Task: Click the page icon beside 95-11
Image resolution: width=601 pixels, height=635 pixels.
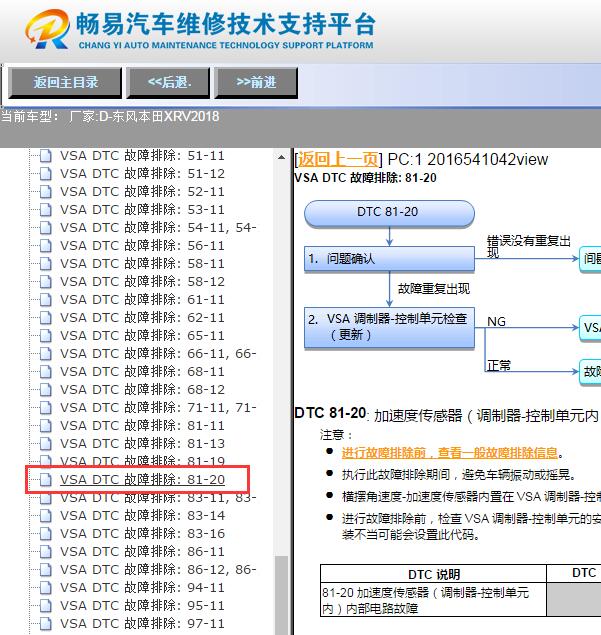Action: point(46,606)
